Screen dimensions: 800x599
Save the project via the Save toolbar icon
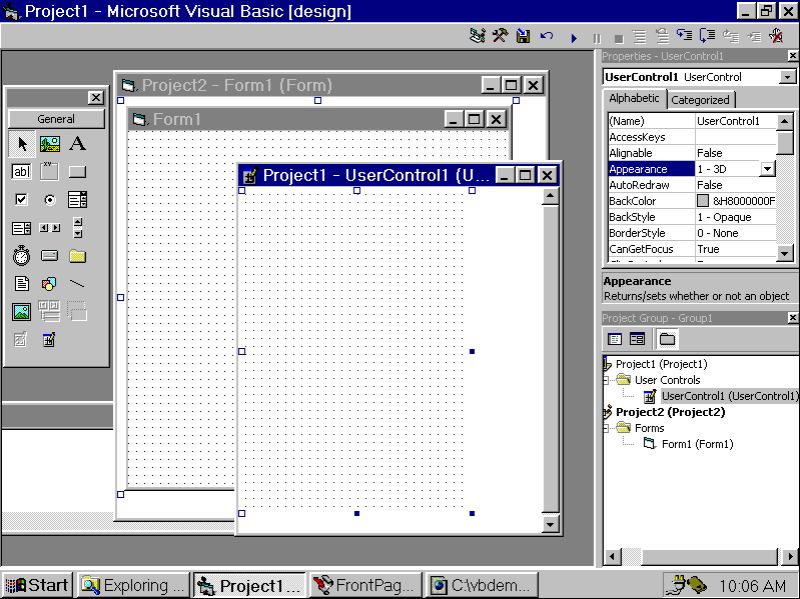pyautogui.click(x=522, y=37)
